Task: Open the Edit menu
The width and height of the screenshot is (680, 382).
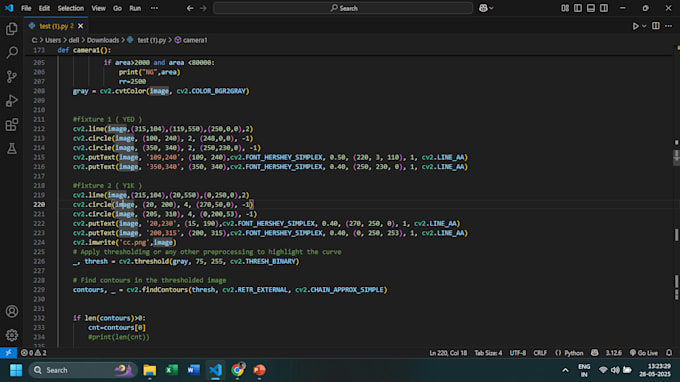Action: pyautogui.click(x=44, y=8)
